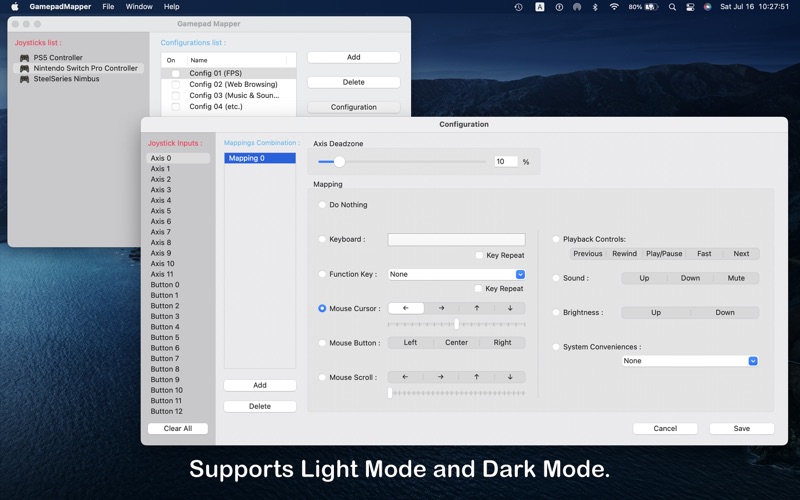Toggle On checkbox for Config 02 (Web Browsing)
The width and height of the screenshot is (800, 500).
click(x=176, y=85)
